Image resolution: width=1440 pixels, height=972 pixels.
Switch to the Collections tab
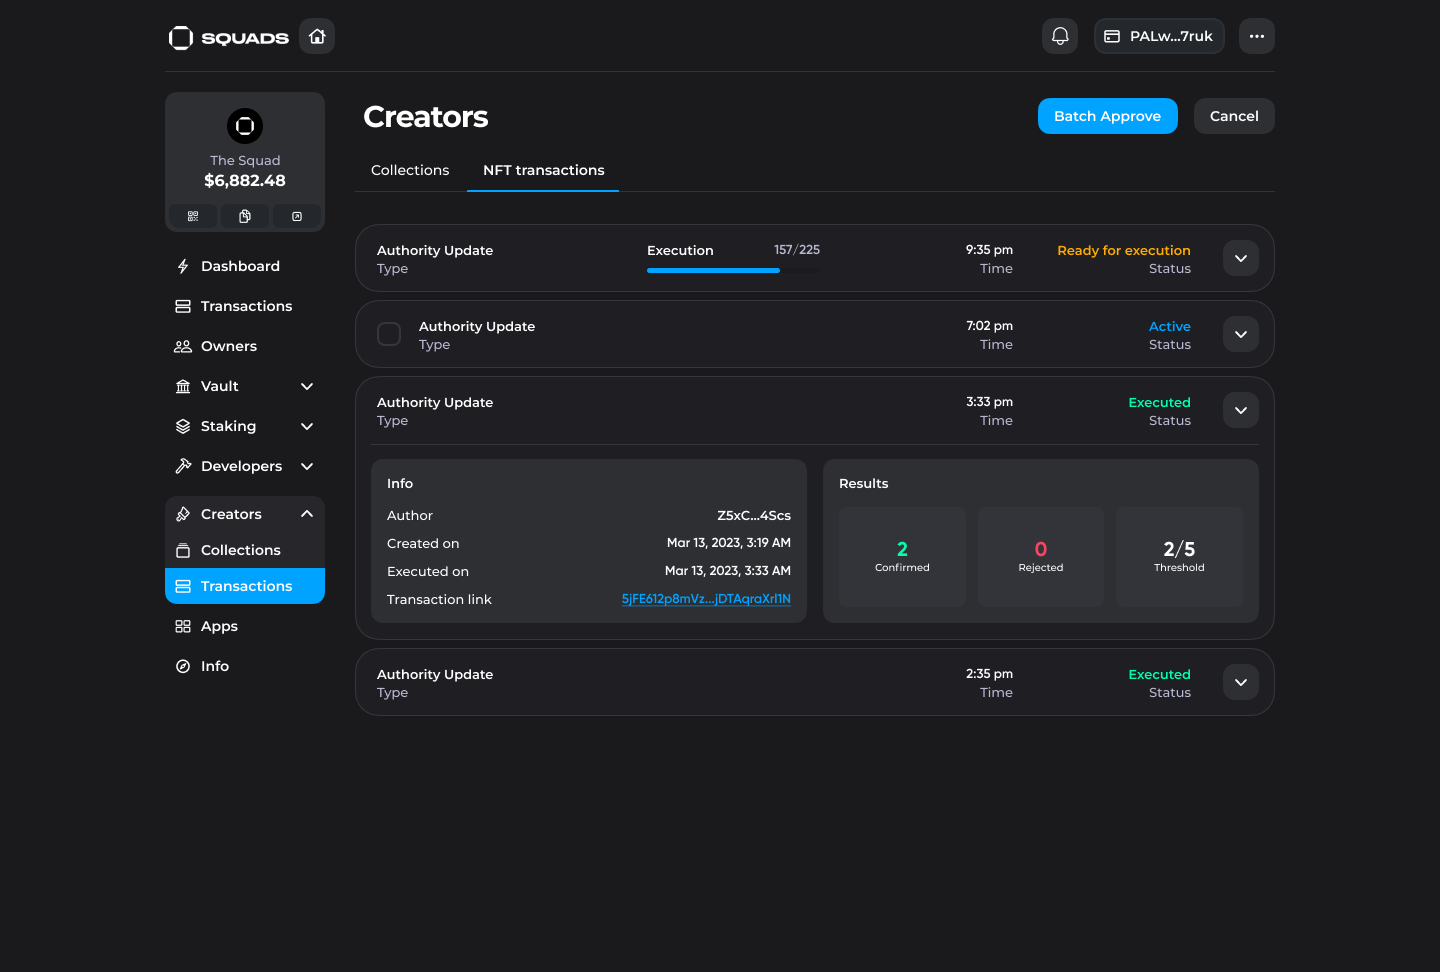click(410, 170)
